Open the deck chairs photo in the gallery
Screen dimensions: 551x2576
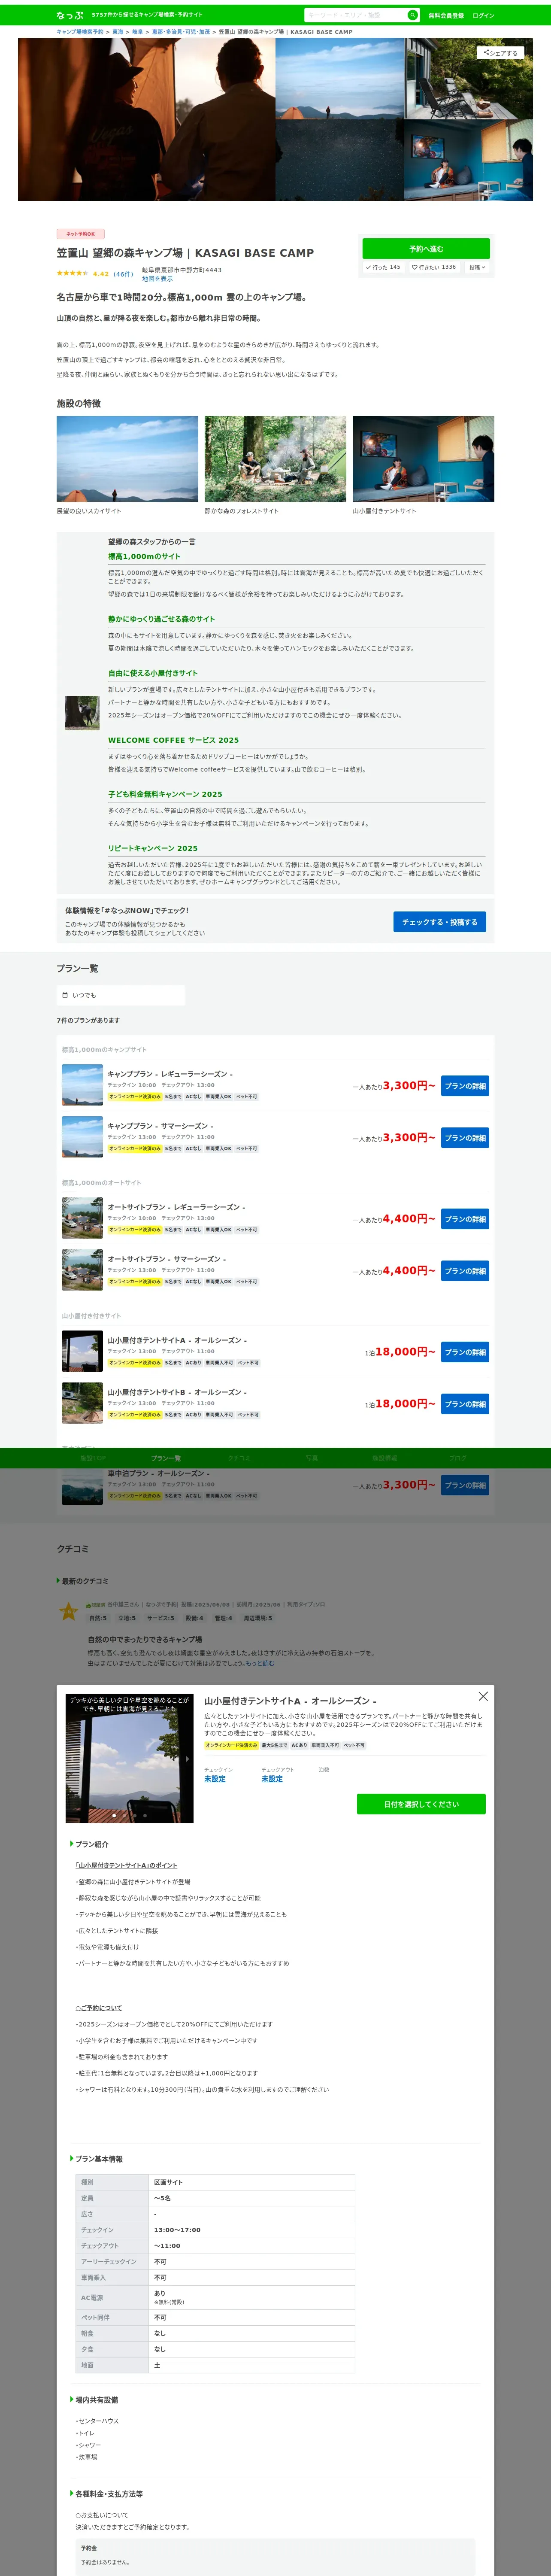tap(469, 78)
